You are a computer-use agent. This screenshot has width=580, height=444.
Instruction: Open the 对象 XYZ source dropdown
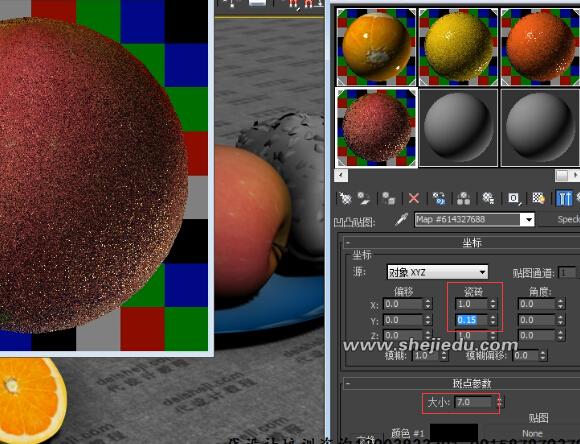(x=438, y=272)
